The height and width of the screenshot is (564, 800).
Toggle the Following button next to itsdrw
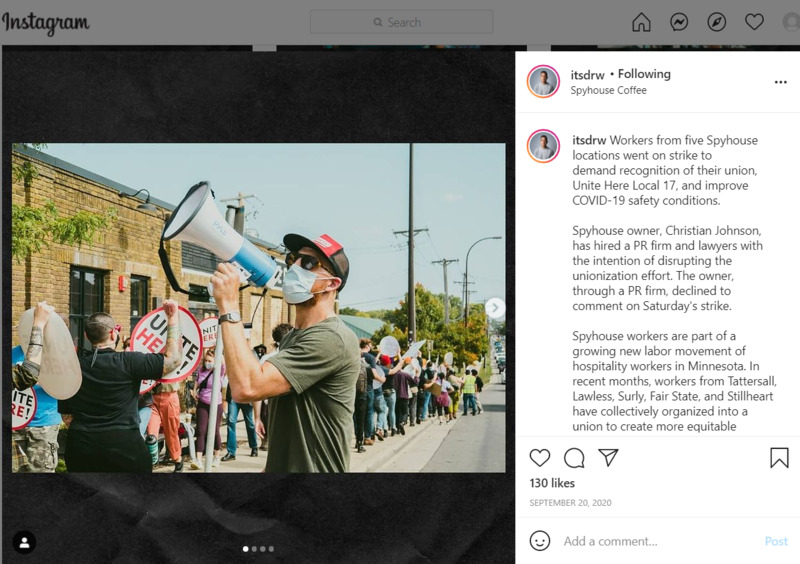coord(644,74)
